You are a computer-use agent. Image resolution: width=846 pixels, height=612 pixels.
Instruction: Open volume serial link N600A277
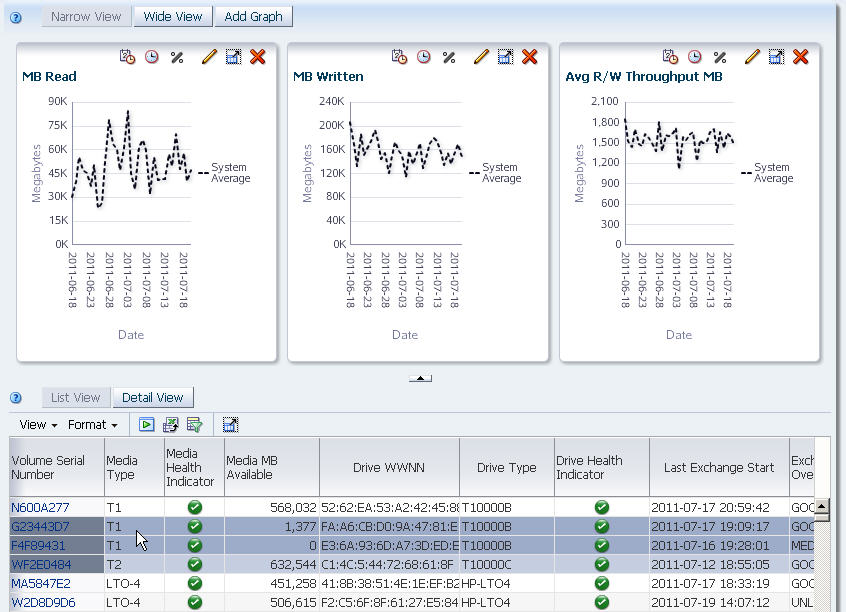[x=40, y=507]
